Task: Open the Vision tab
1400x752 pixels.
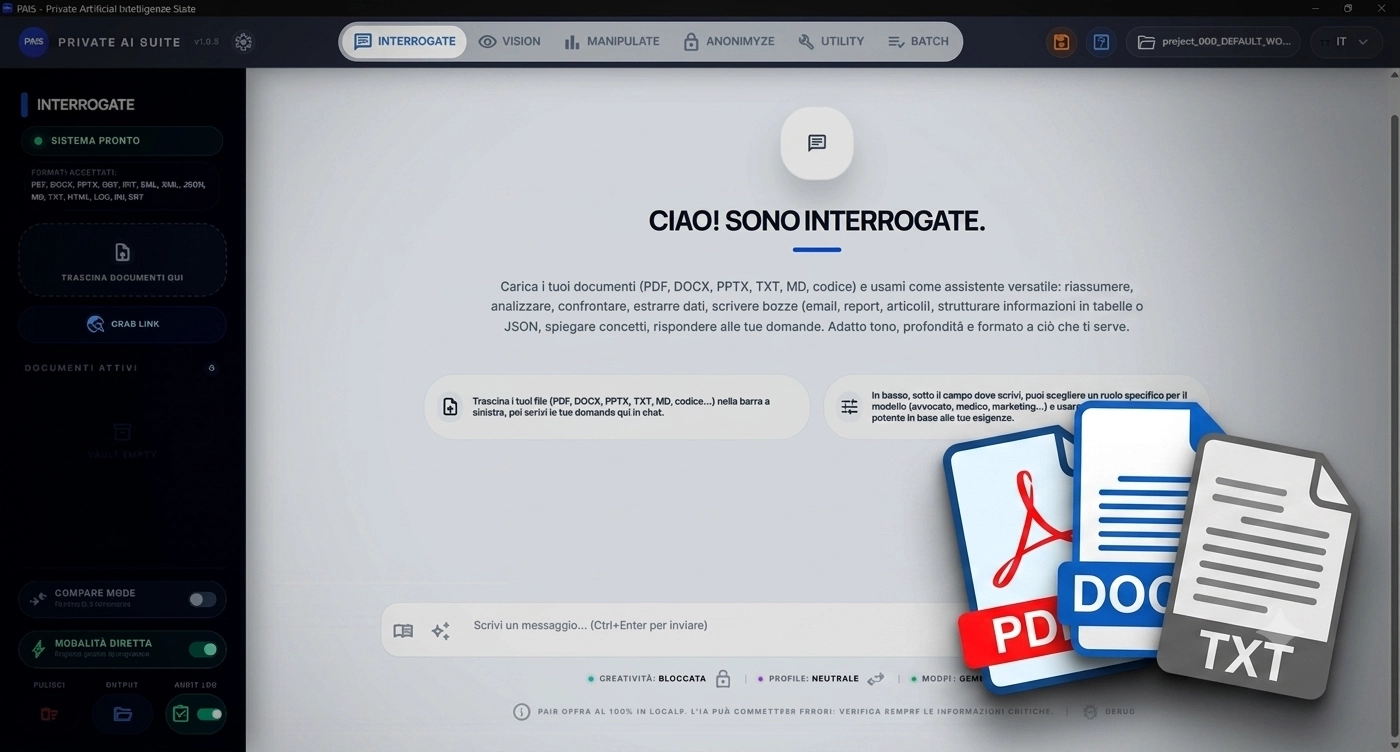Action: [x=509, y=42]
